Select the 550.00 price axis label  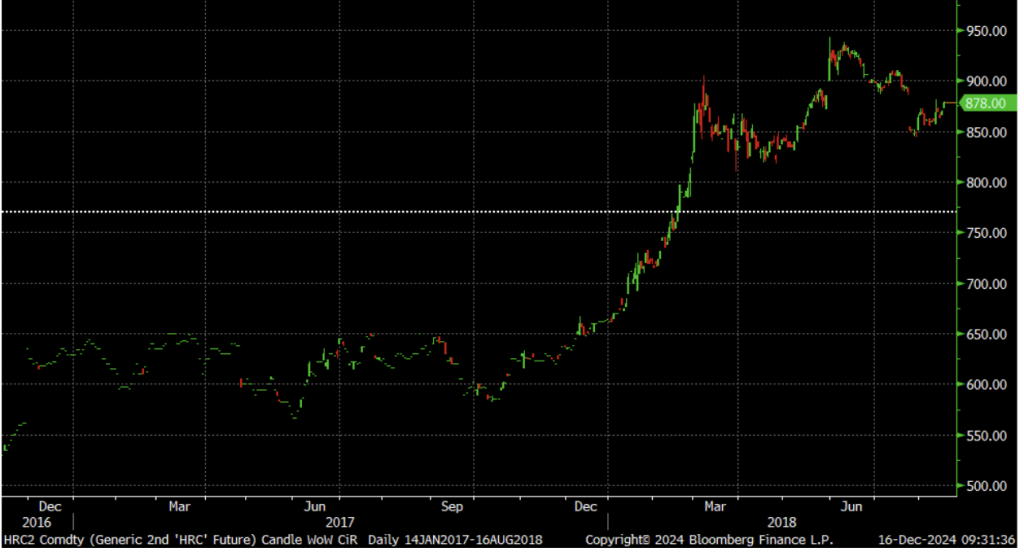tap(984, 436)
